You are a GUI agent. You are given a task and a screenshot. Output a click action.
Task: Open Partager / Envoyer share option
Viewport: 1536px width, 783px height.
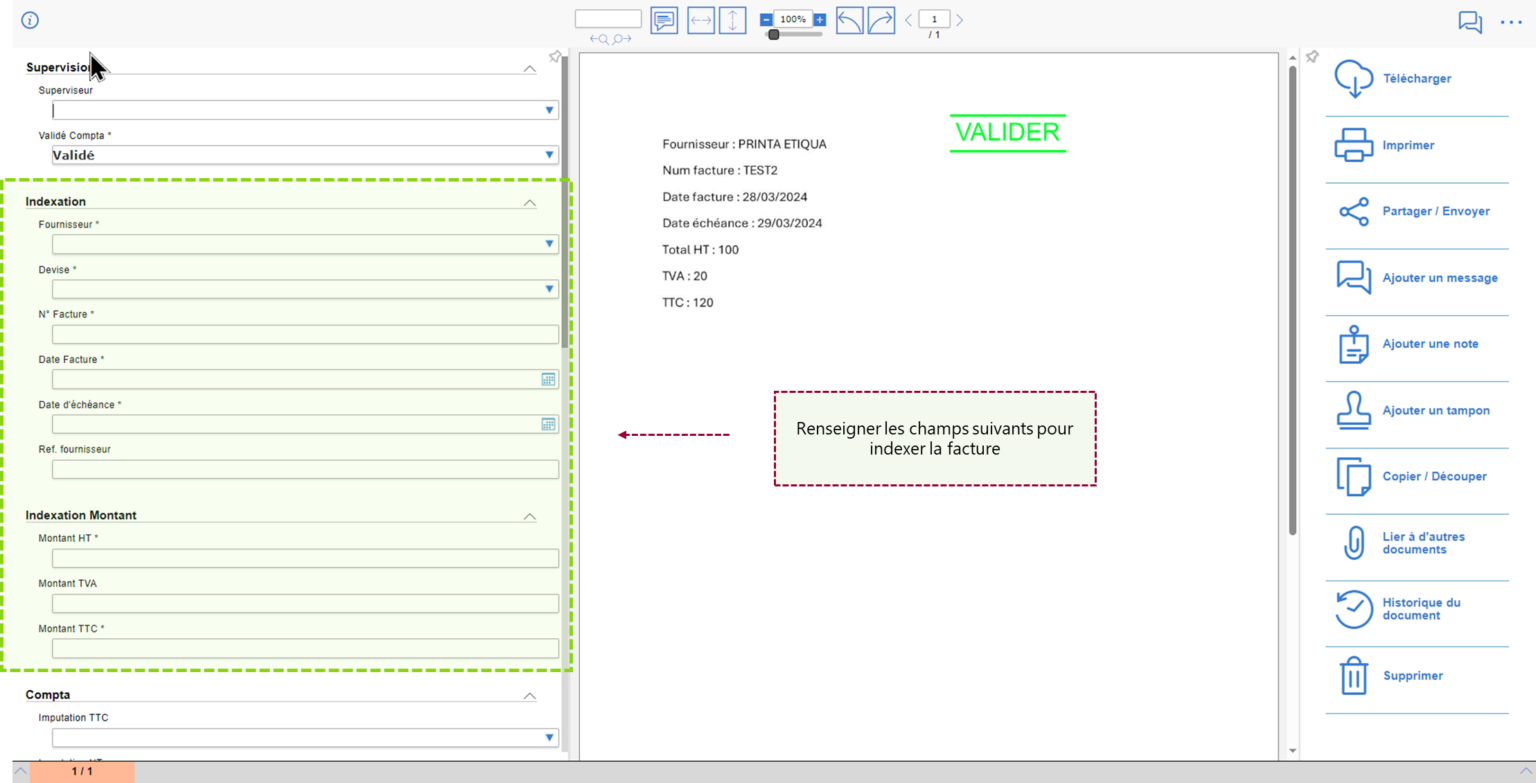(x=1435, y=212)
